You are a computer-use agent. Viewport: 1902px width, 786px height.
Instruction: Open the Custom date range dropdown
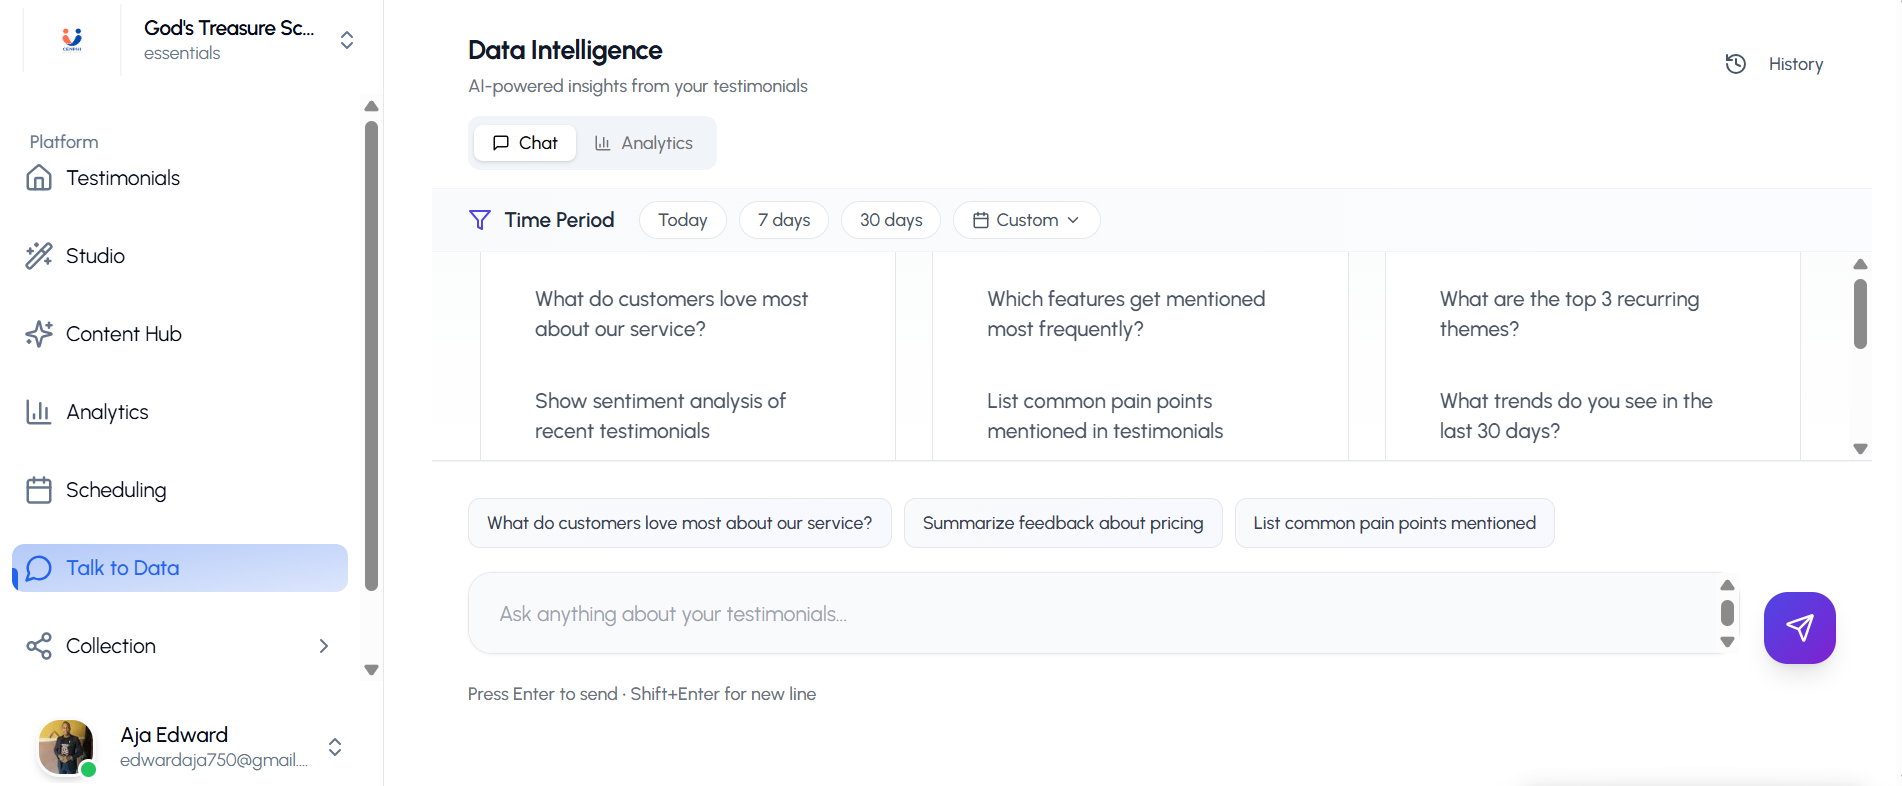(1026, 220)
